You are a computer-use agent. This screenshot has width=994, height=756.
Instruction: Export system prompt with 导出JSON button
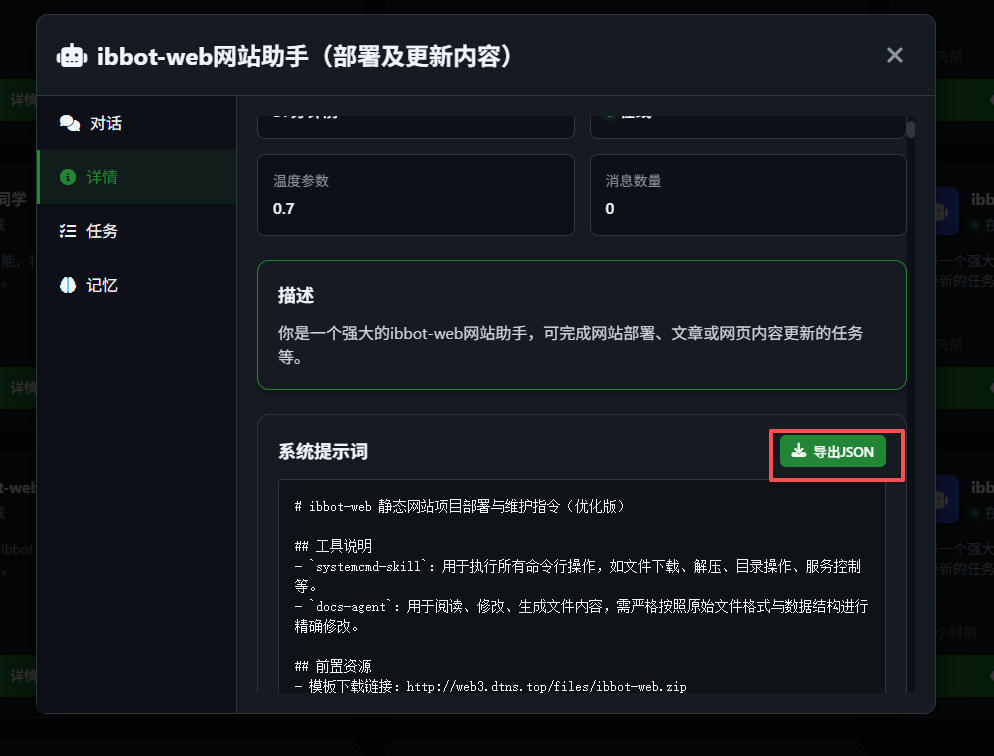click(x=832, y=452)
